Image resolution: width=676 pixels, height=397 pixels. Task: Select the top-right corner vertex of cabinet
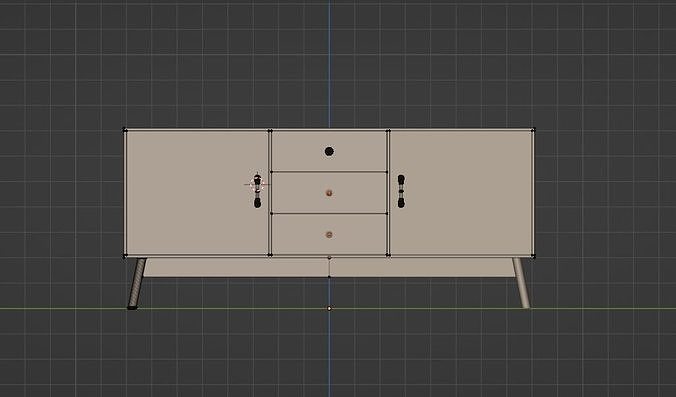(533, 130)
